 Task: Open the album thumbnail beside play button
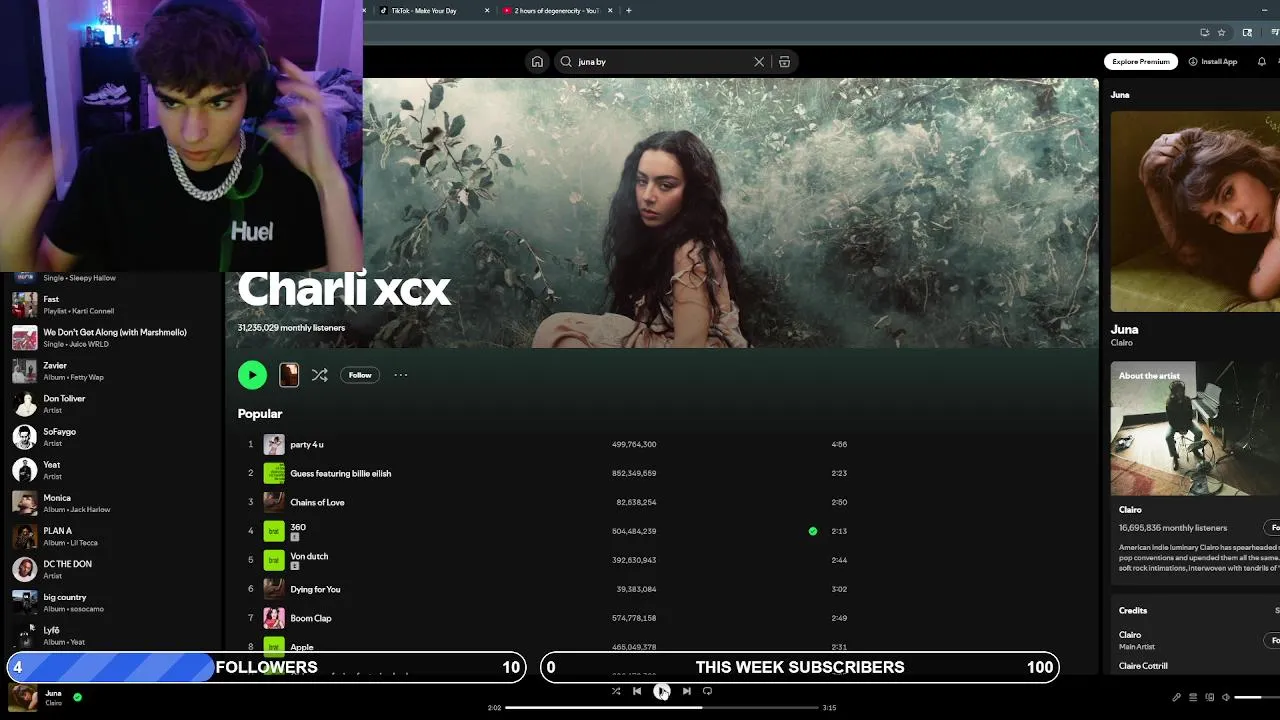289,375
